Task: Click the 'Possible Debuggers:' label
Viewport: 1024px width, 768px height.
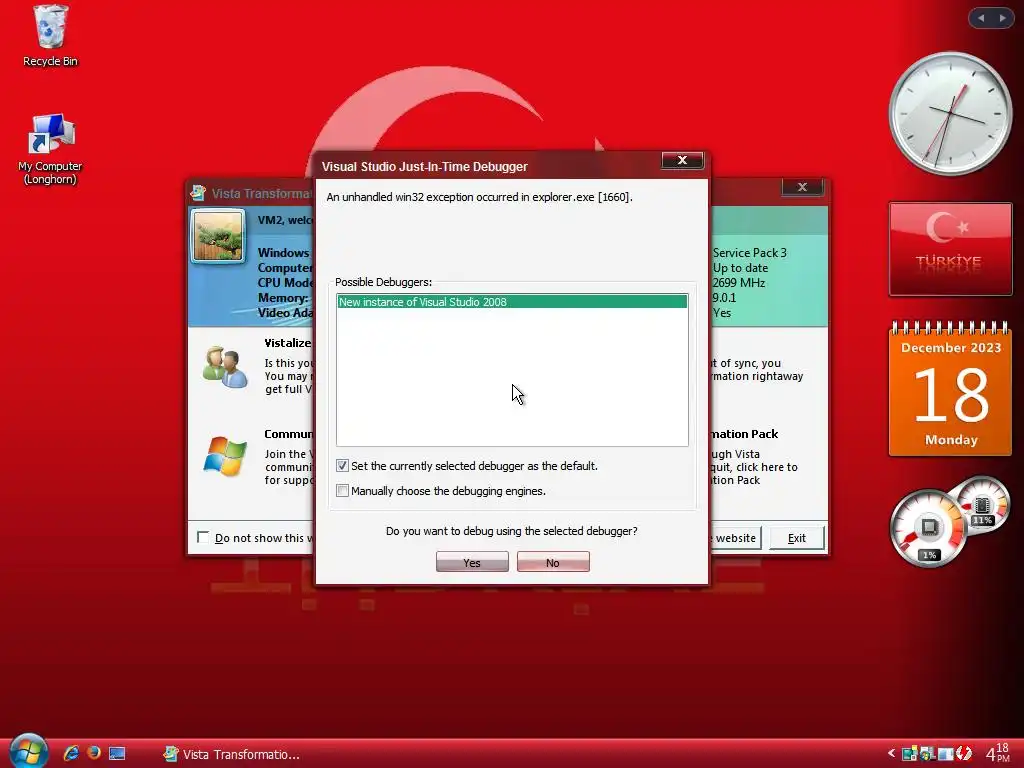Action: [x=383, y=282]
